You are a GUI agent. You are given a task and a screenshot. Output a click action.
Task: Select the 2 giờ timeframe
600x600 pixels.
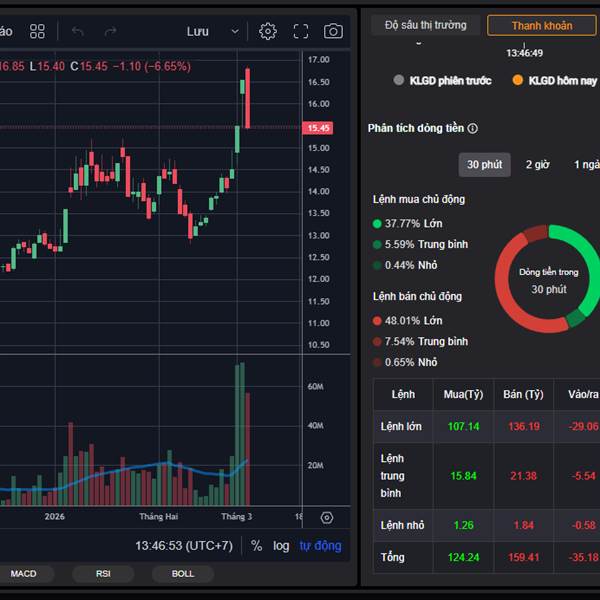(x=537, y=165)
